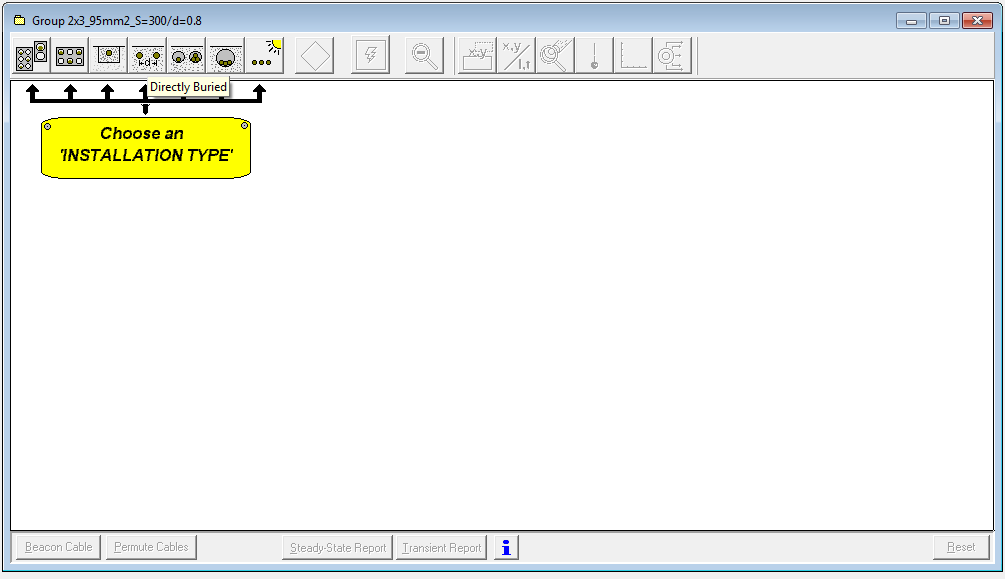
Task: Choose the six-duct duct bank installation type
Action: click(x=70, y=56)
